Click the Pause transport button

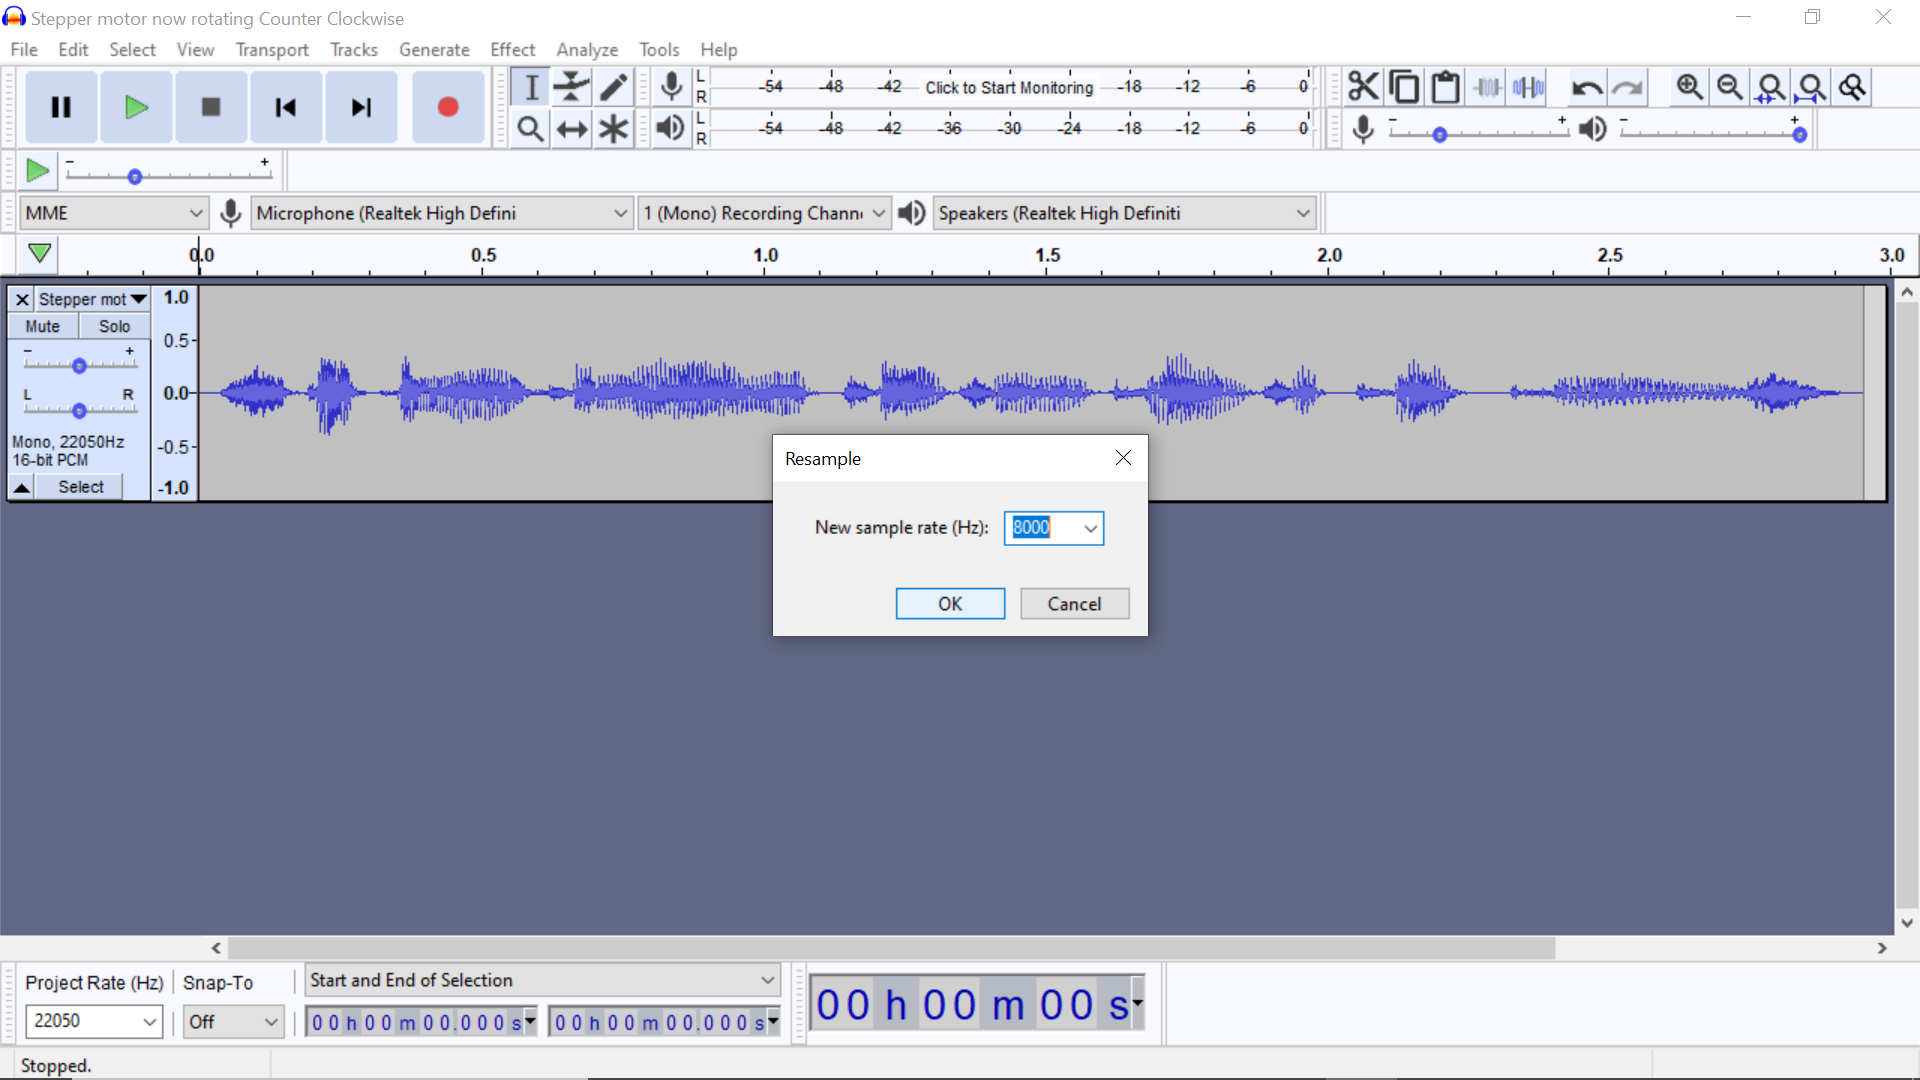pos(61,107)
